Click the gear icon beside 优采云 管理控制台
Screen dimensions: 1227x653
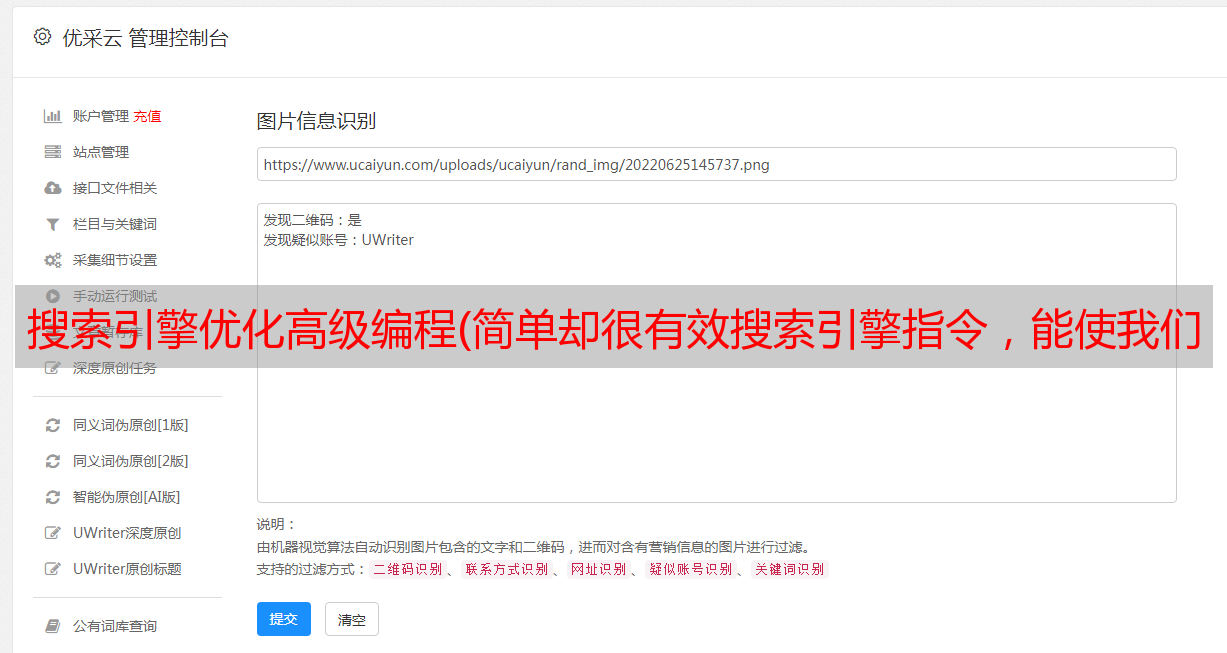pyautogui.click(x=42, y=37)
